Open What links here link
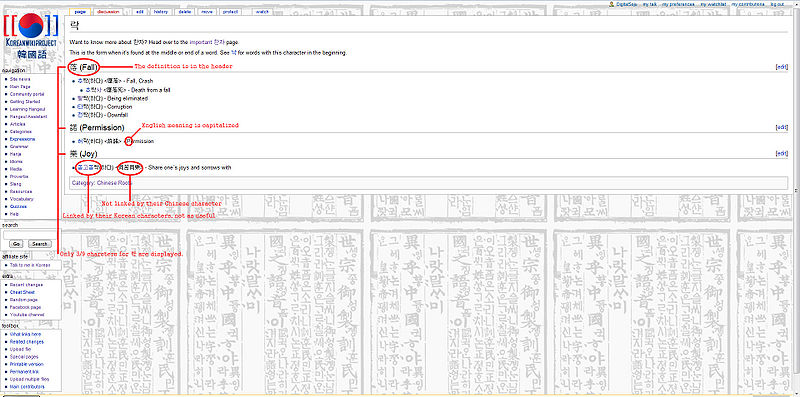 26,334
